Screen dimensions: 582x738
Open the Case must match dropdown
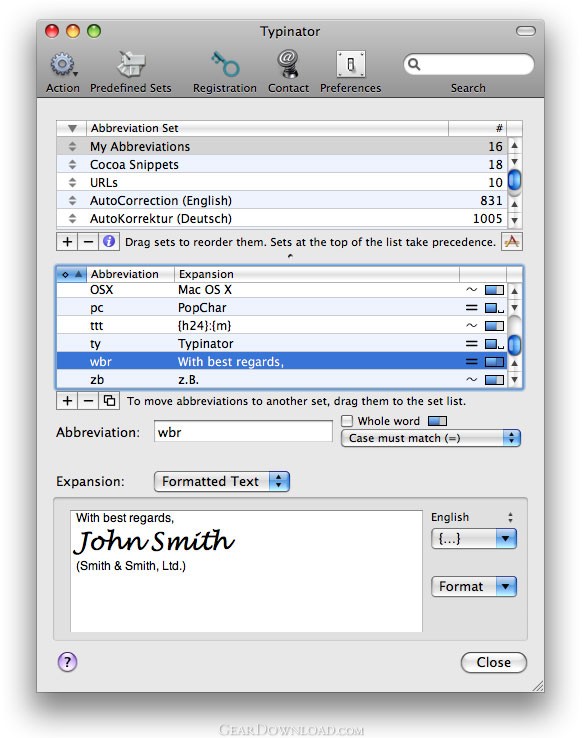click(431, 438)
